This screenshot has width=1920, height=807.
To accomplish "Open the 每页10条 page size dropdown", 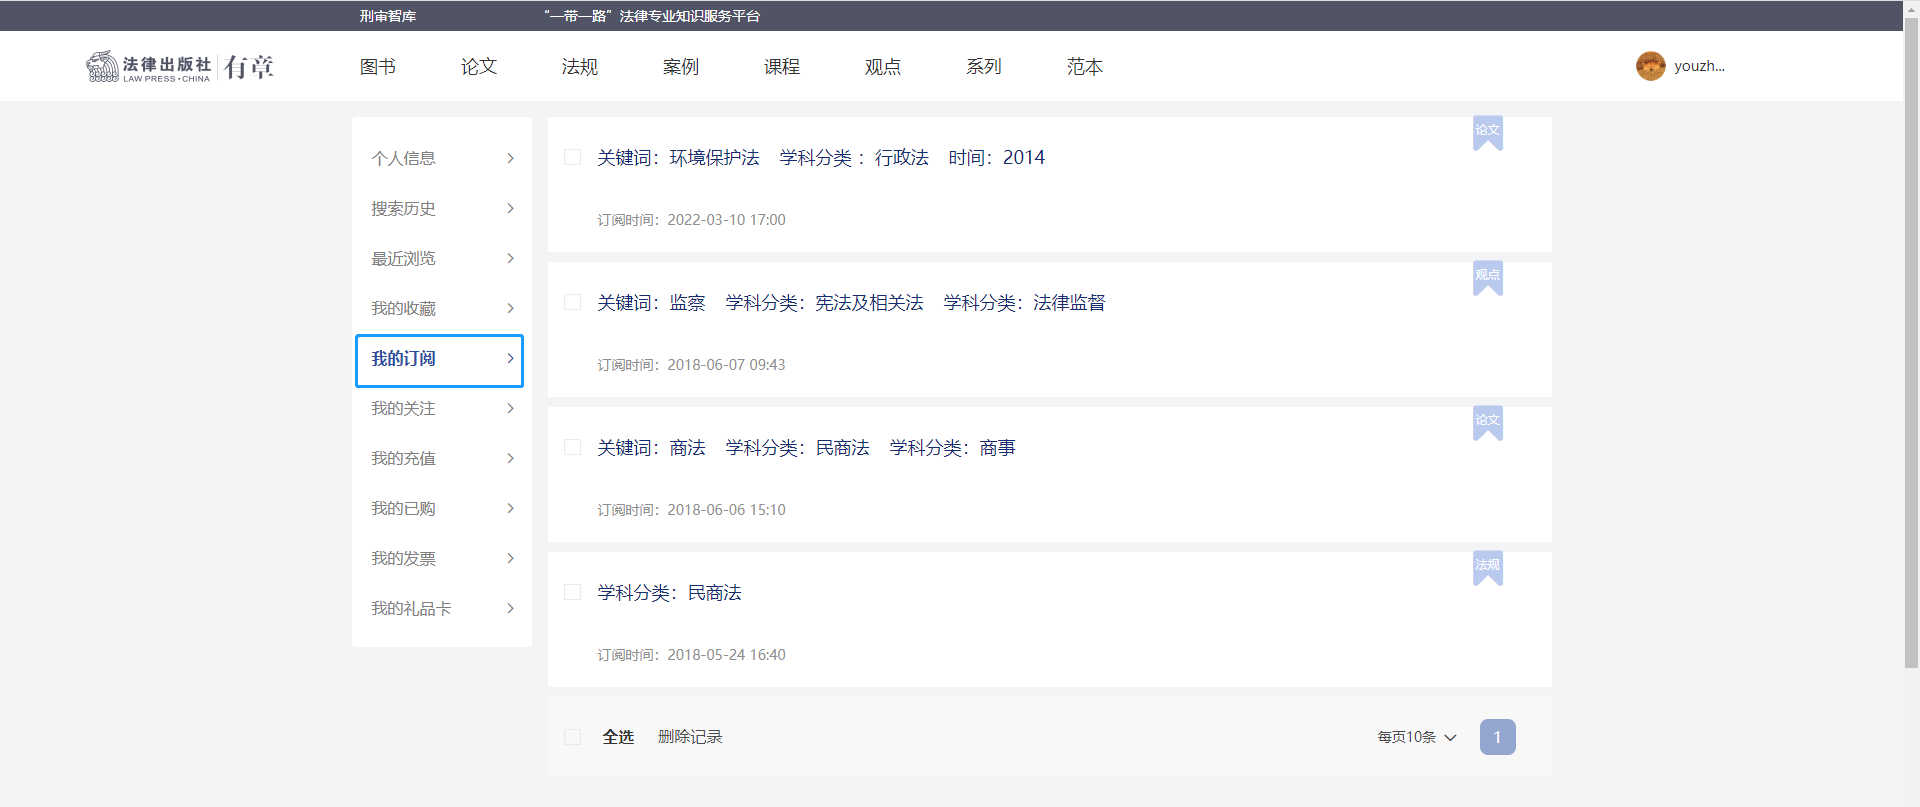I will coord(1416,737).
